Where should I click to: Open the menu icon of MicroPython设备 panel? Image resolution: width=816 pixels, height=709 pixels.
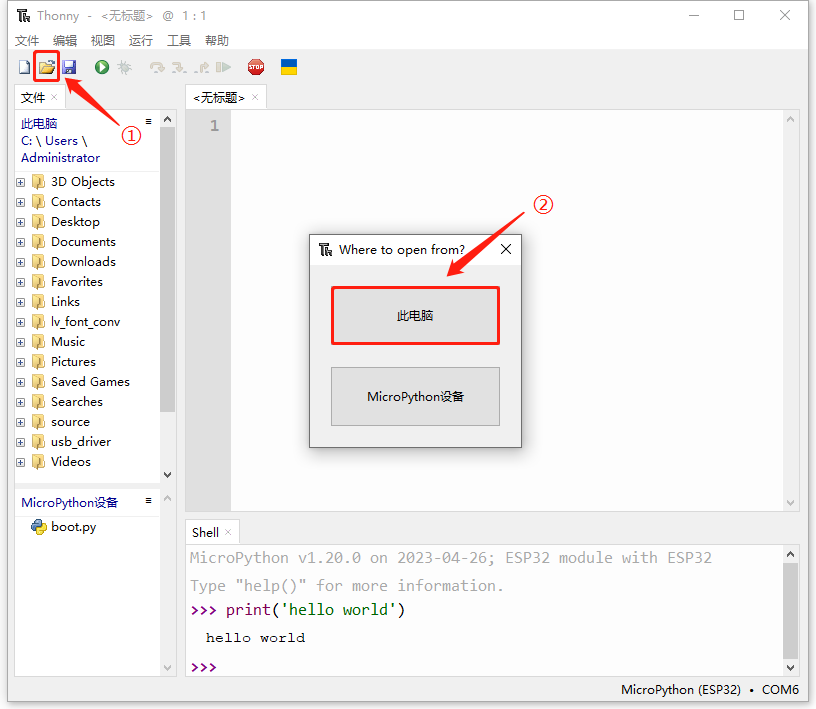click(x=148, y=500)
